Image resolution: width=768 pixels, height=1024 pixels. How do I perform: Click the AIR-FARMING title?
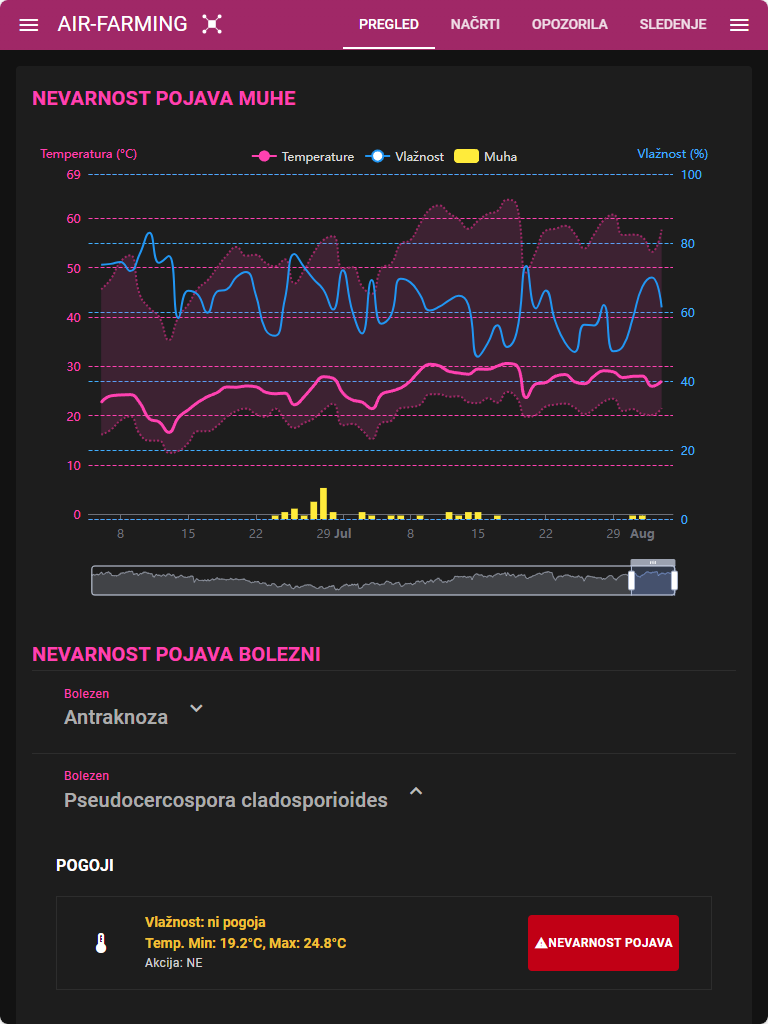122,24
